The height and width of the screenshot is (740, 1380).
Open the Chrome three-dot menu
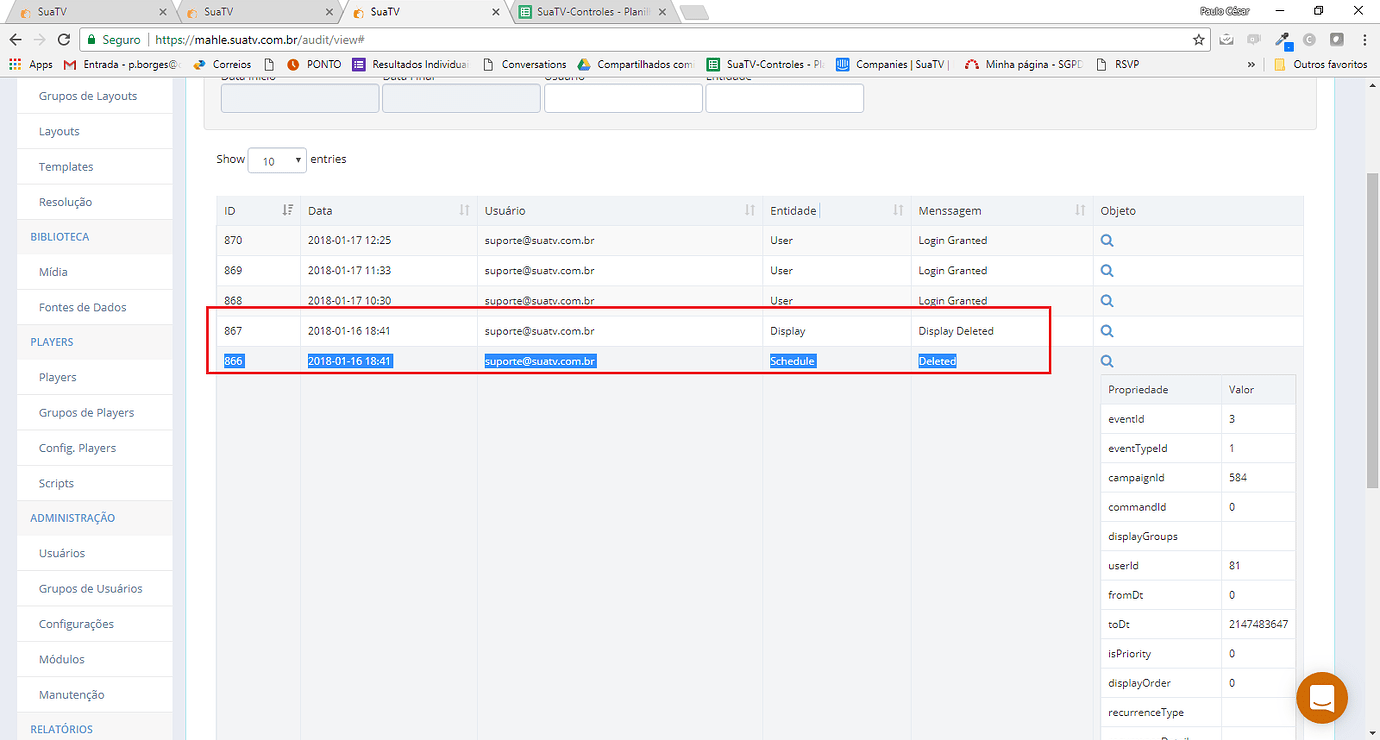click(1364, 40)
